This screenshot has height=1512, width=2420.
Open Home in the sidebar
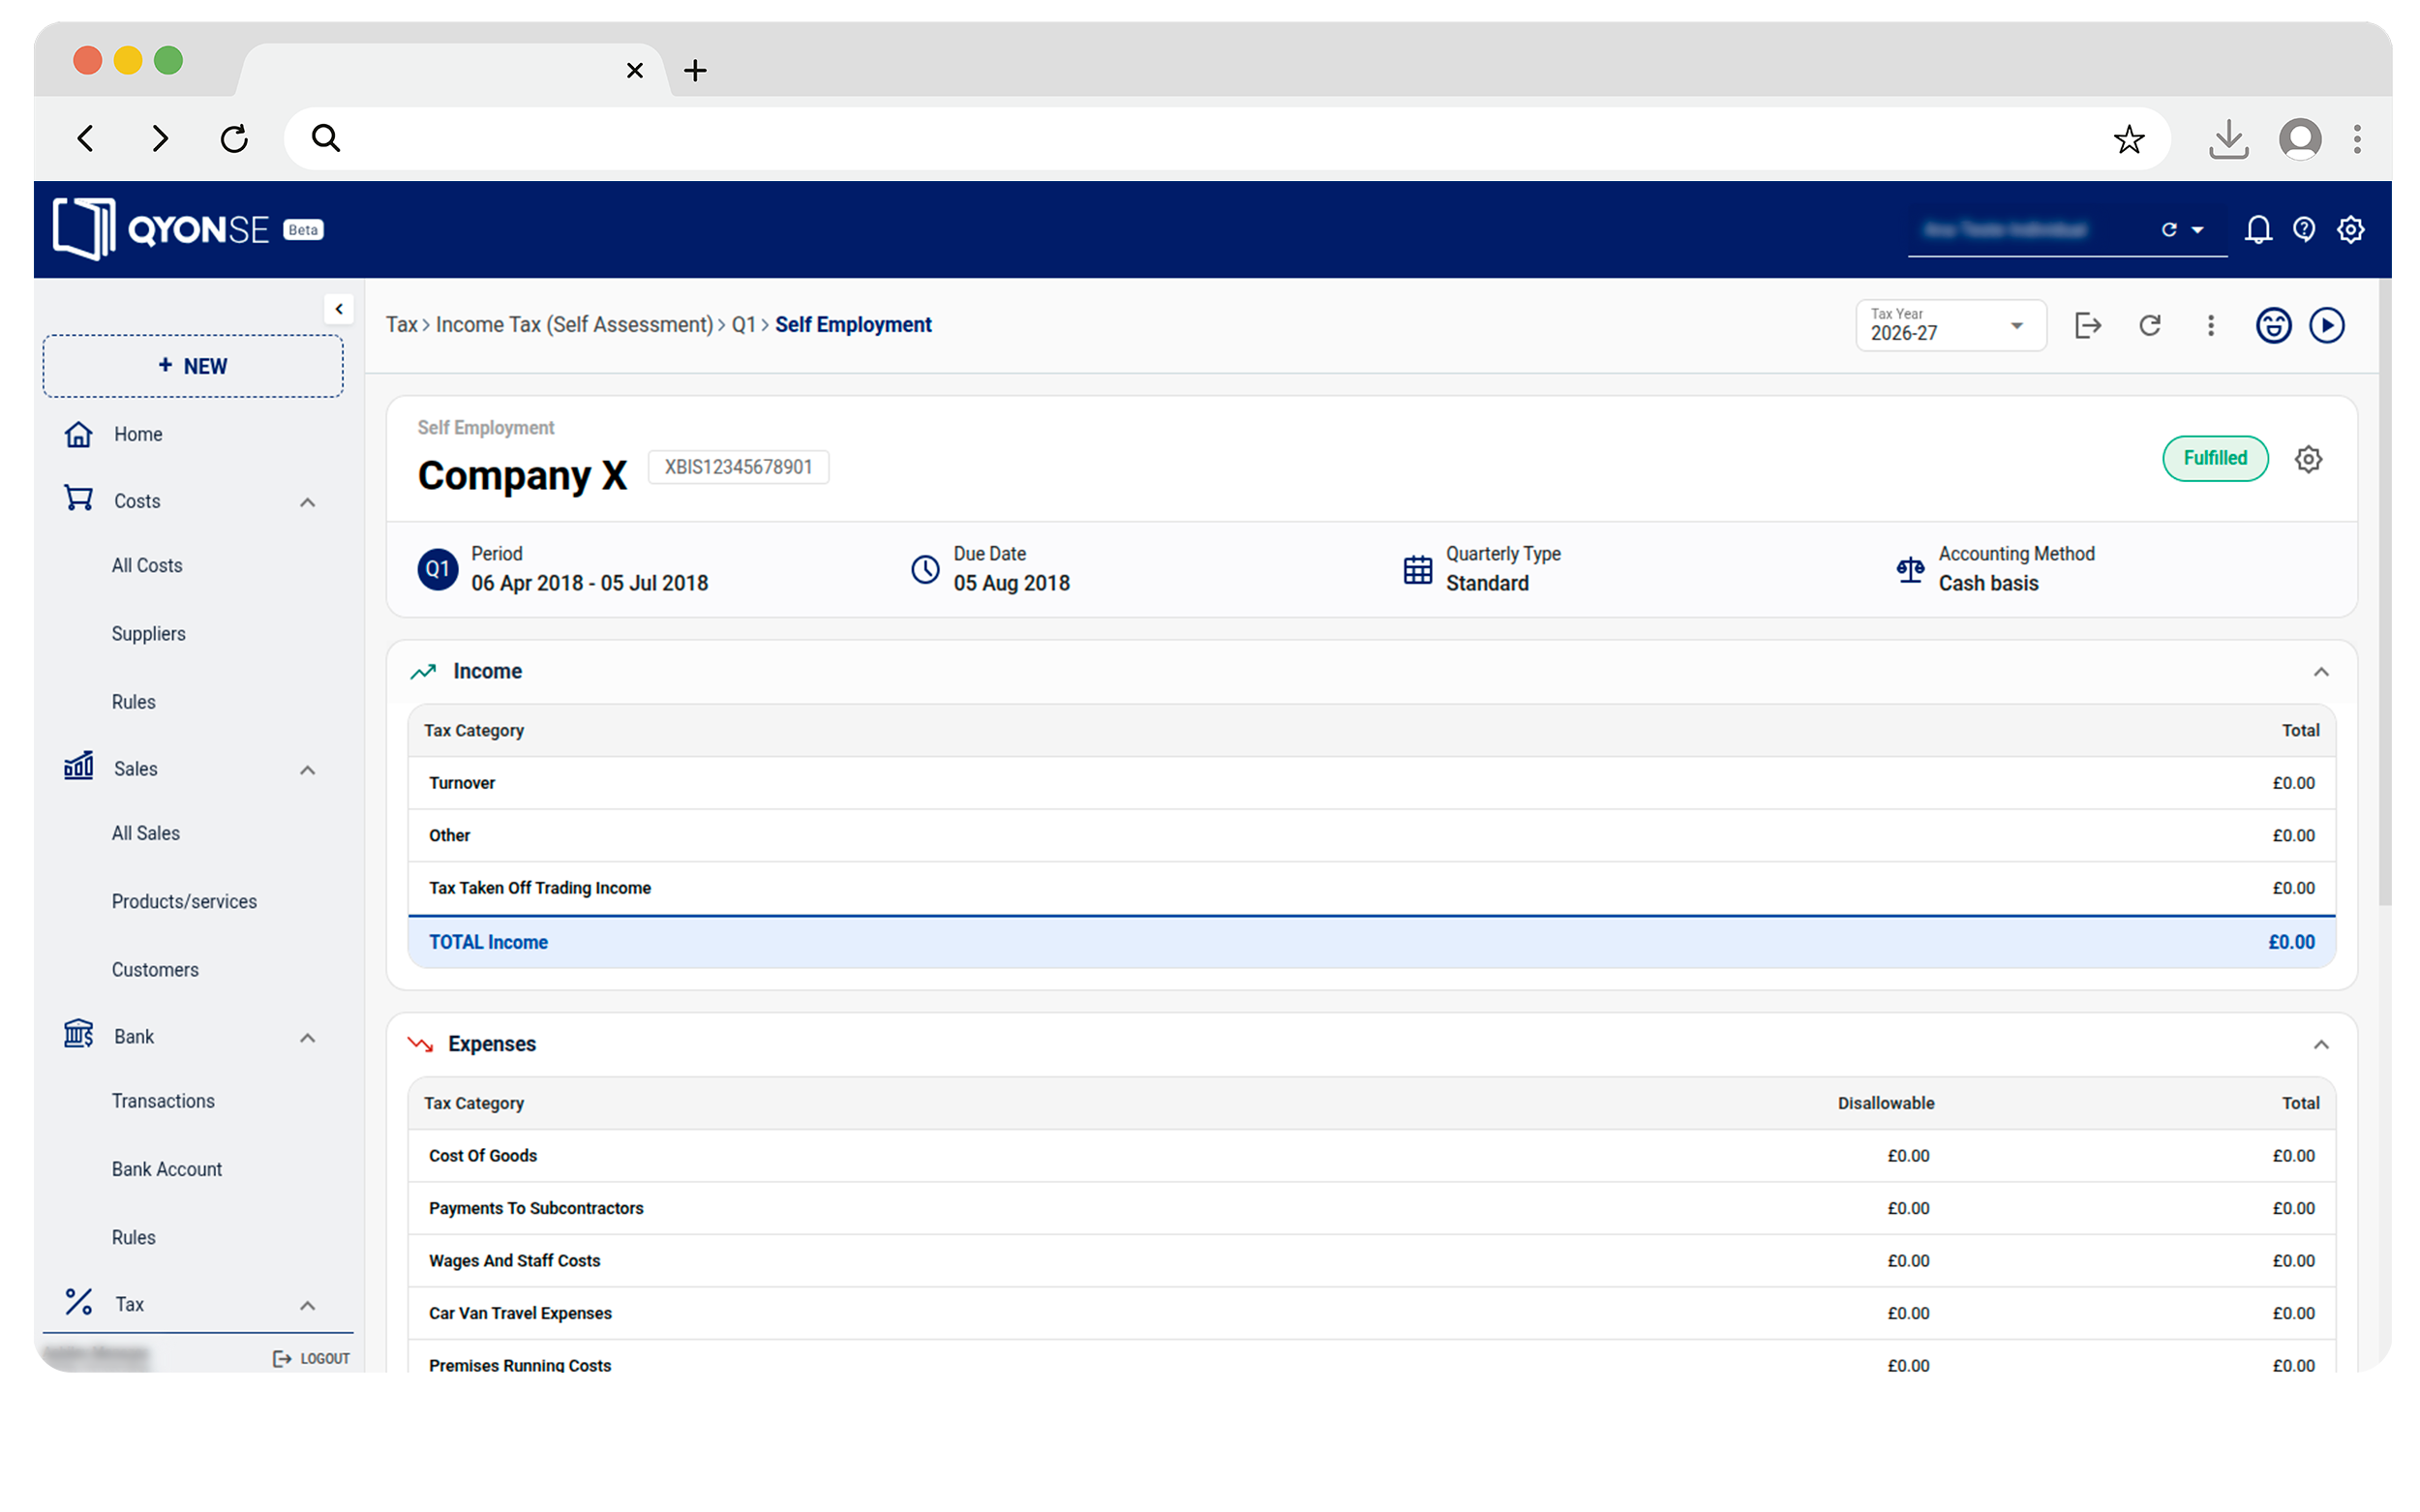[138, 434]
